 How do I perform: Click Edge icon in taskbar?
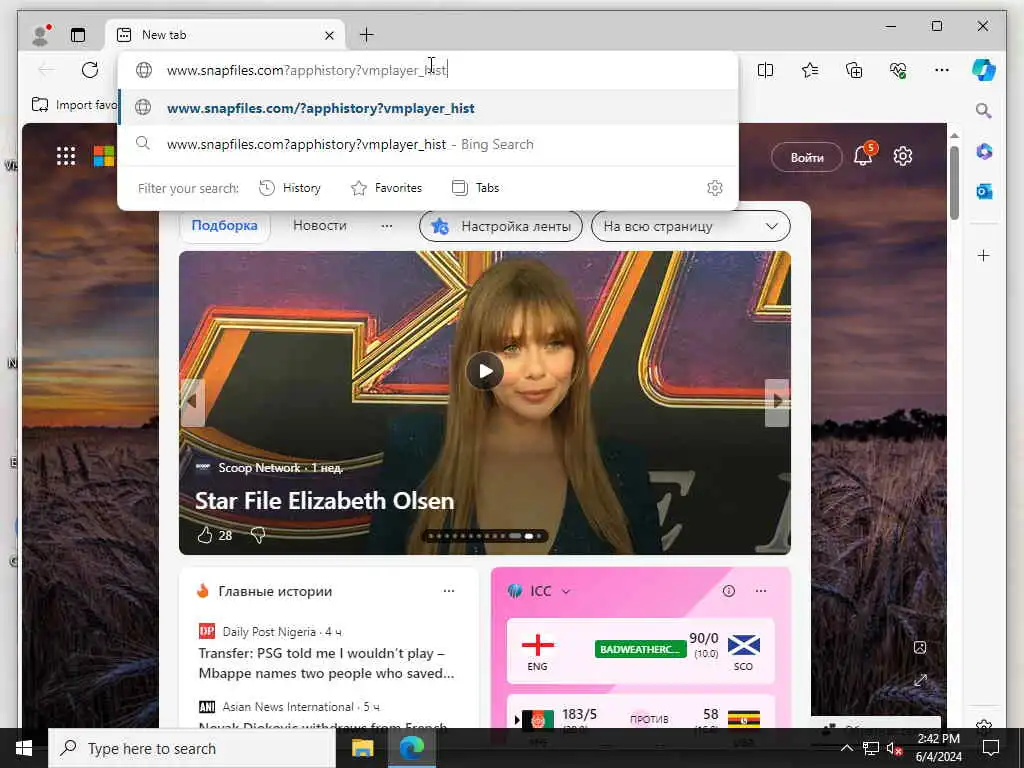coord(412,748)
